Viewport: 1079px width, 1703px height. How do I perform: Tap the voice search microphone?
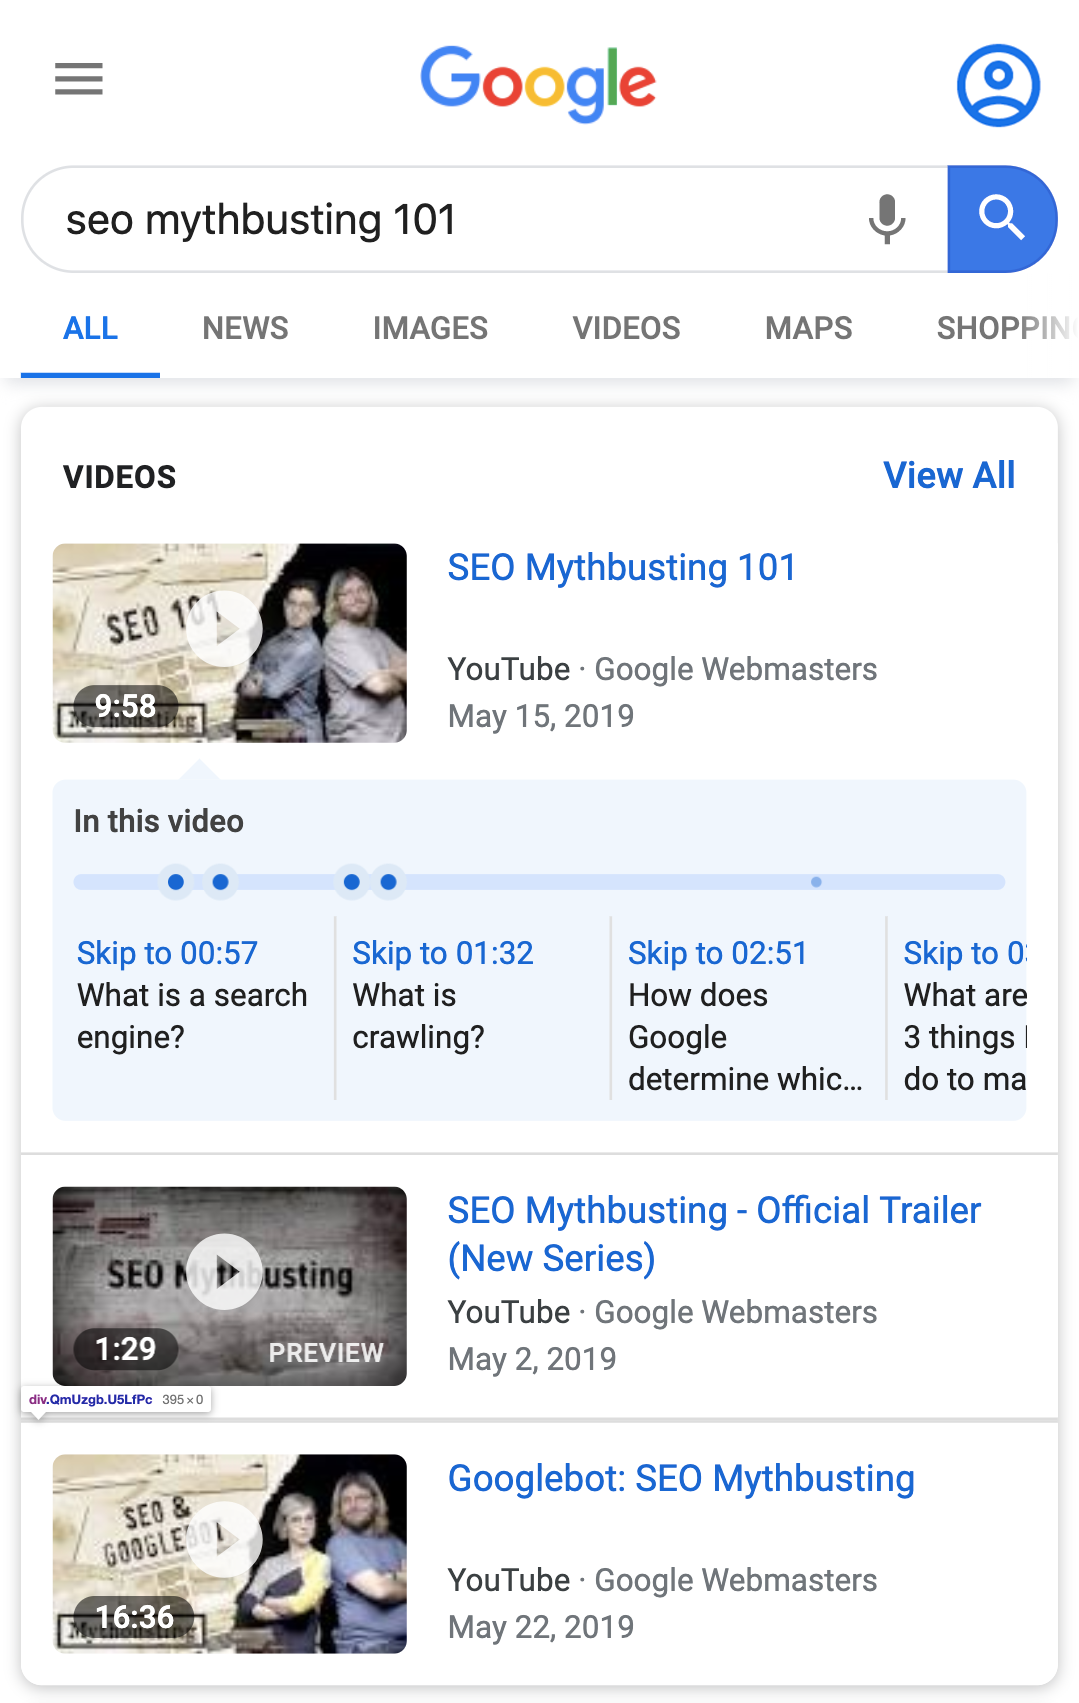click(886, 219)
